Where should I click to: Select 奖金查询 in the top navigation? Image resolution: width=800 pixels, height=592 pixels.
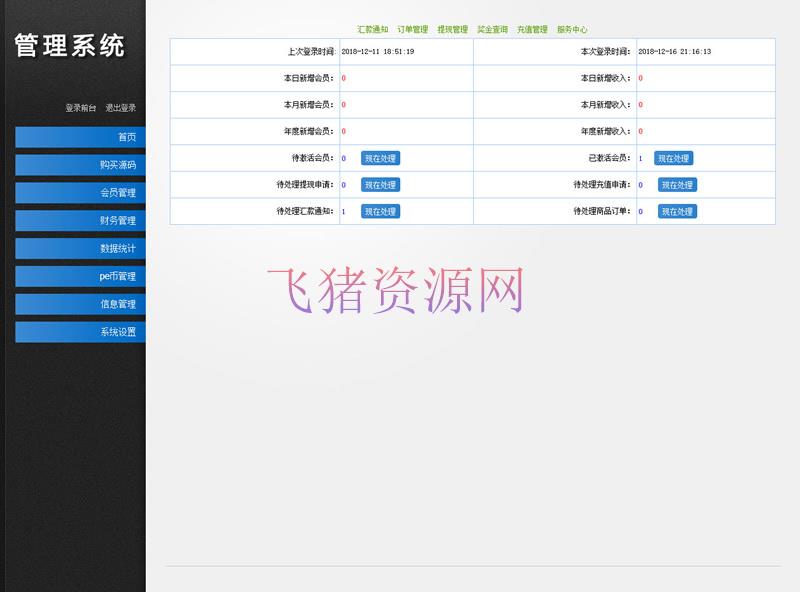(492, 30)
